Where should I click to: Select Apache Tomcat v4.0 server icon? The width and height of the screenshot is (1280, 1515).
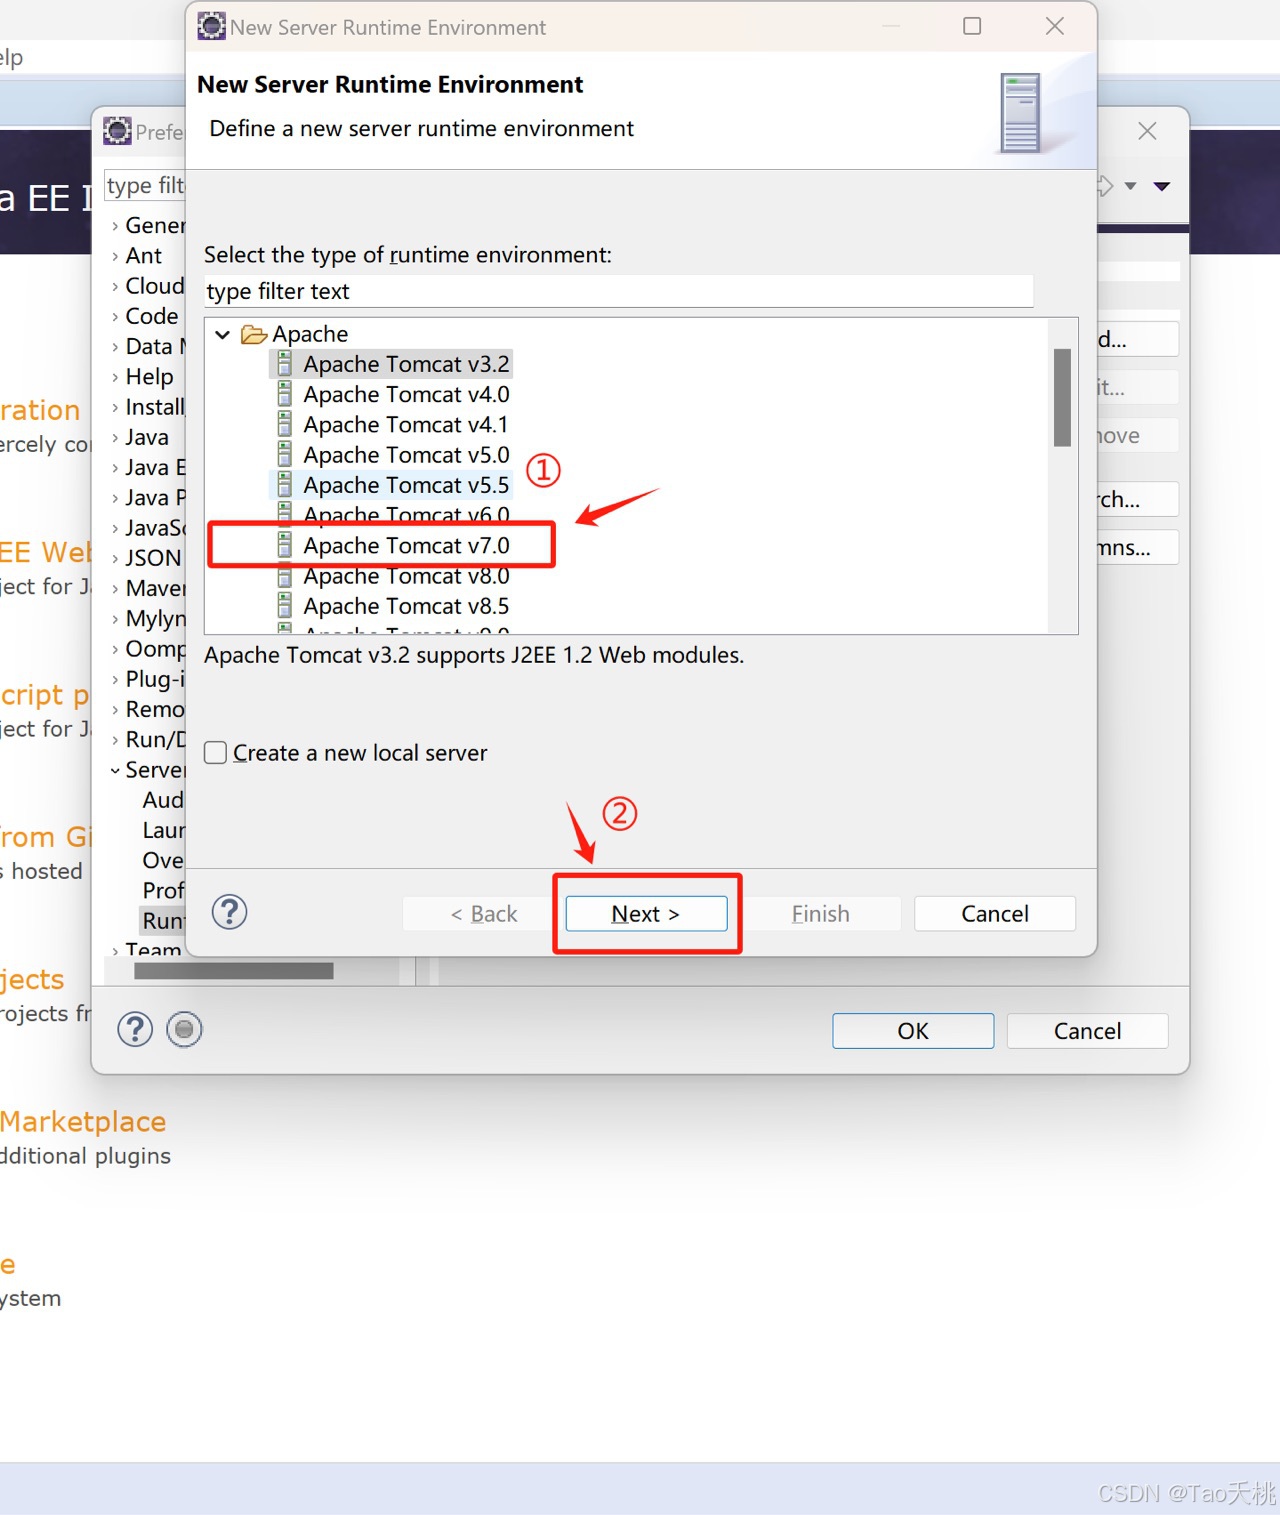(285, 393)
